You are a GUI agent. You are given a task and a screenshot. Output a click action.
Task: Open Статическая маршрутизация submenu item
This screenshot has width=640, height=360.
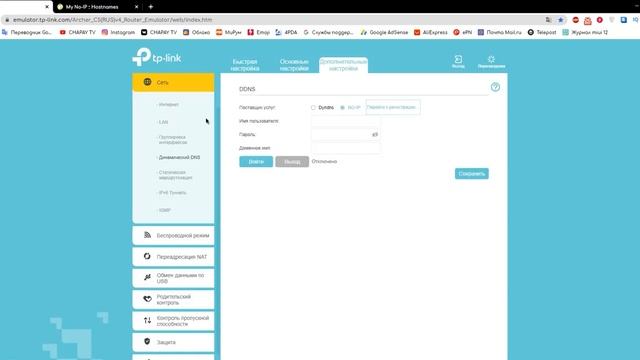point(175,175)
